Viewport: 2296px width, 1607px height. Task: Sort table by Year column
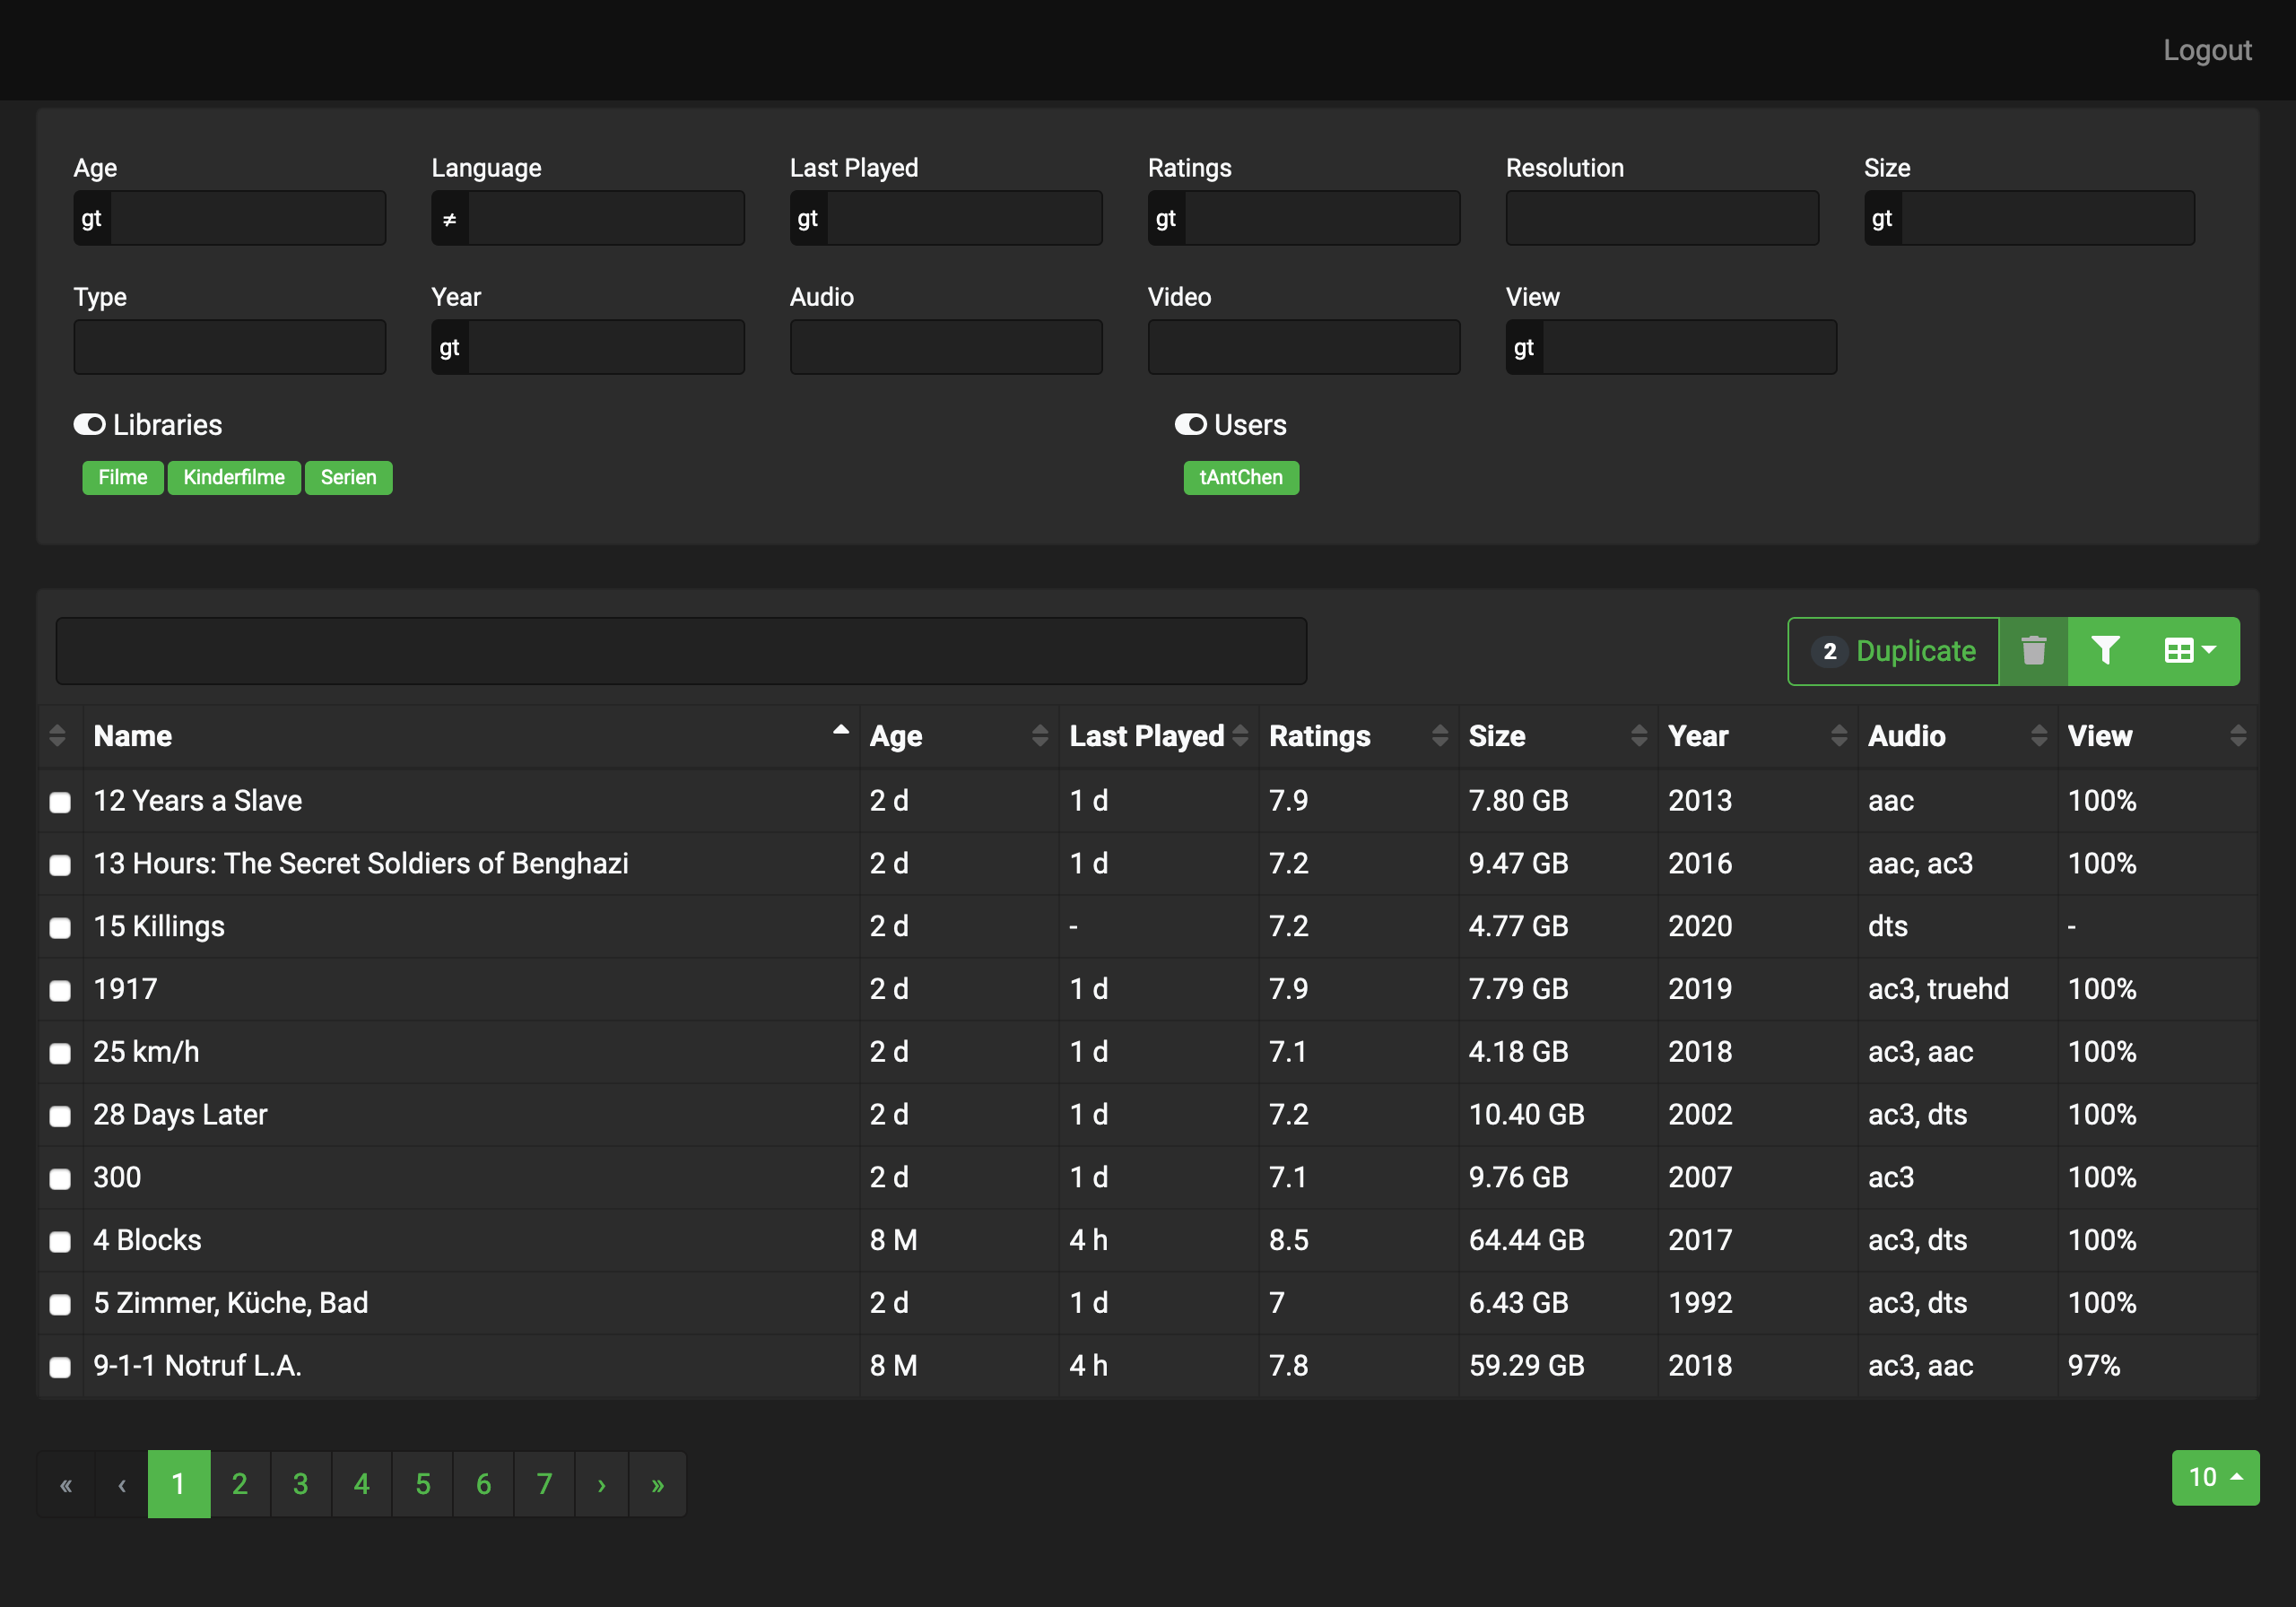[x=1838, y=736]
